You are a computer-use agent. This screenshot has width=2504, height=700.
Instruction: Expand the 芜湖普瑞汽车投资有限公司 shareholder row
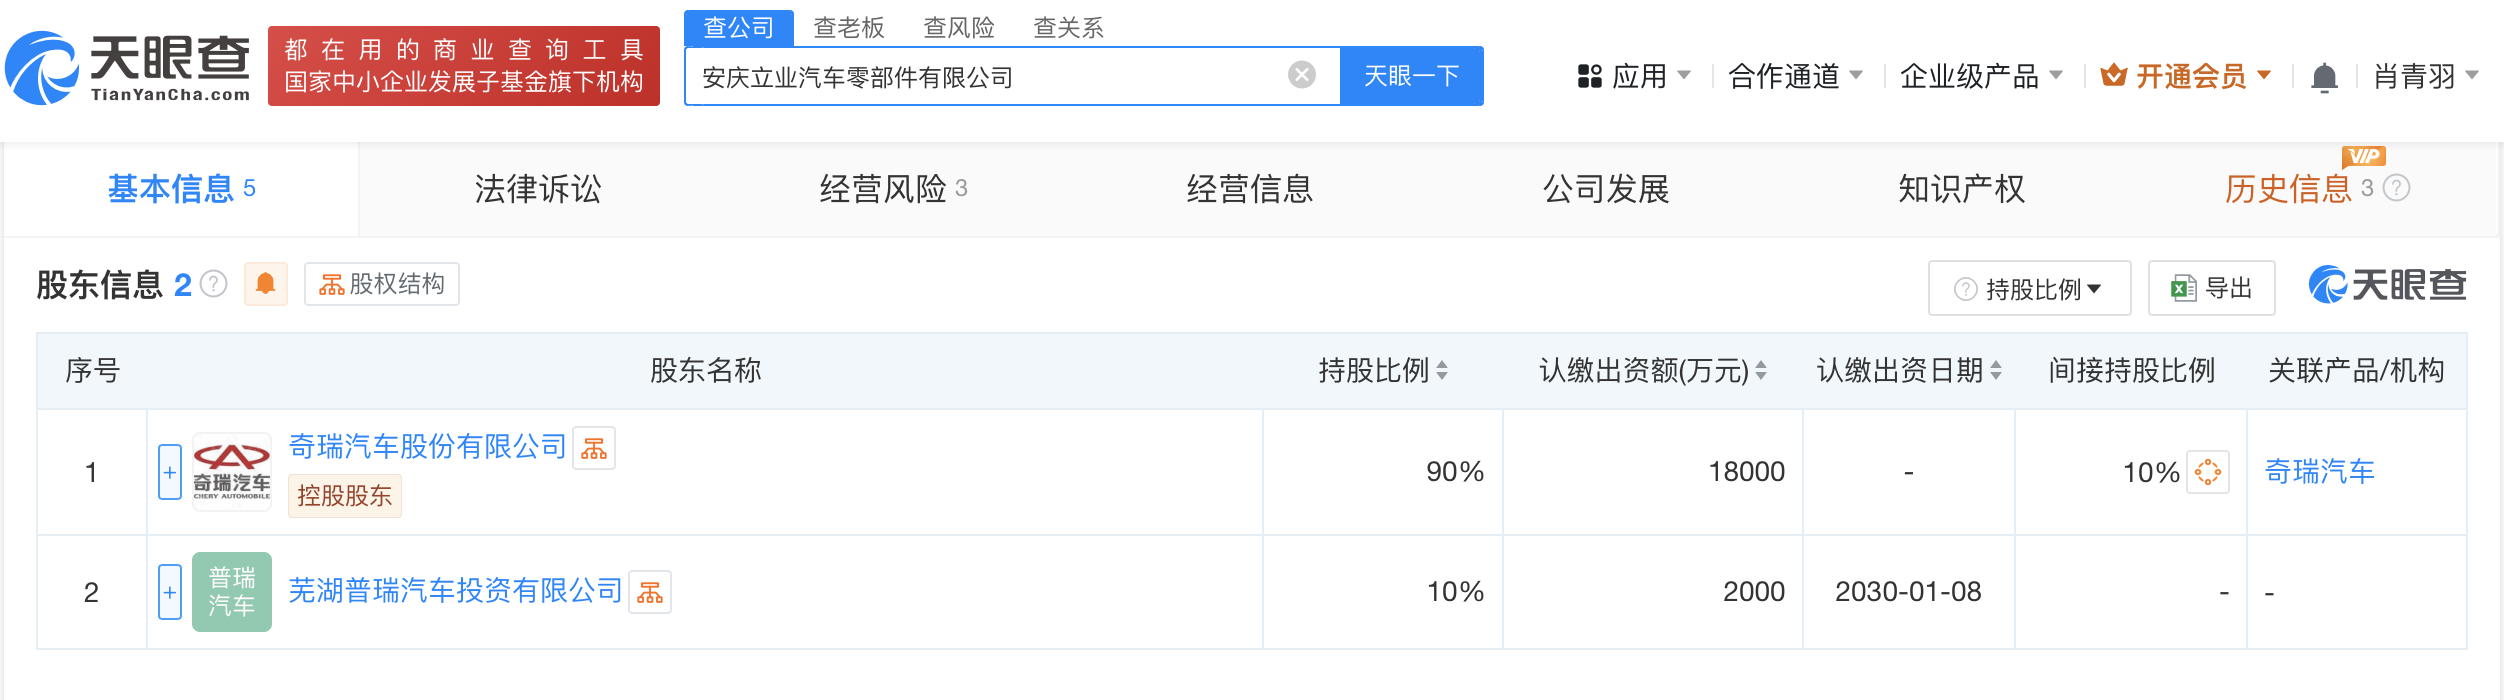(x=170, y=592)
